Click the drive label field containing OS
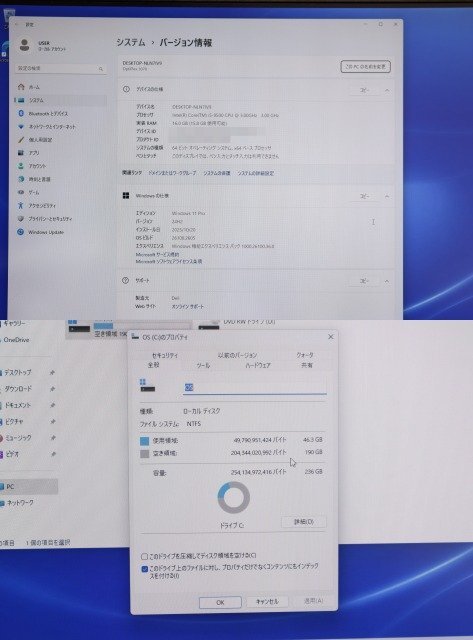The width and height of the screenshot is (473, 640). pyautogui.click(x=255, y=387)
